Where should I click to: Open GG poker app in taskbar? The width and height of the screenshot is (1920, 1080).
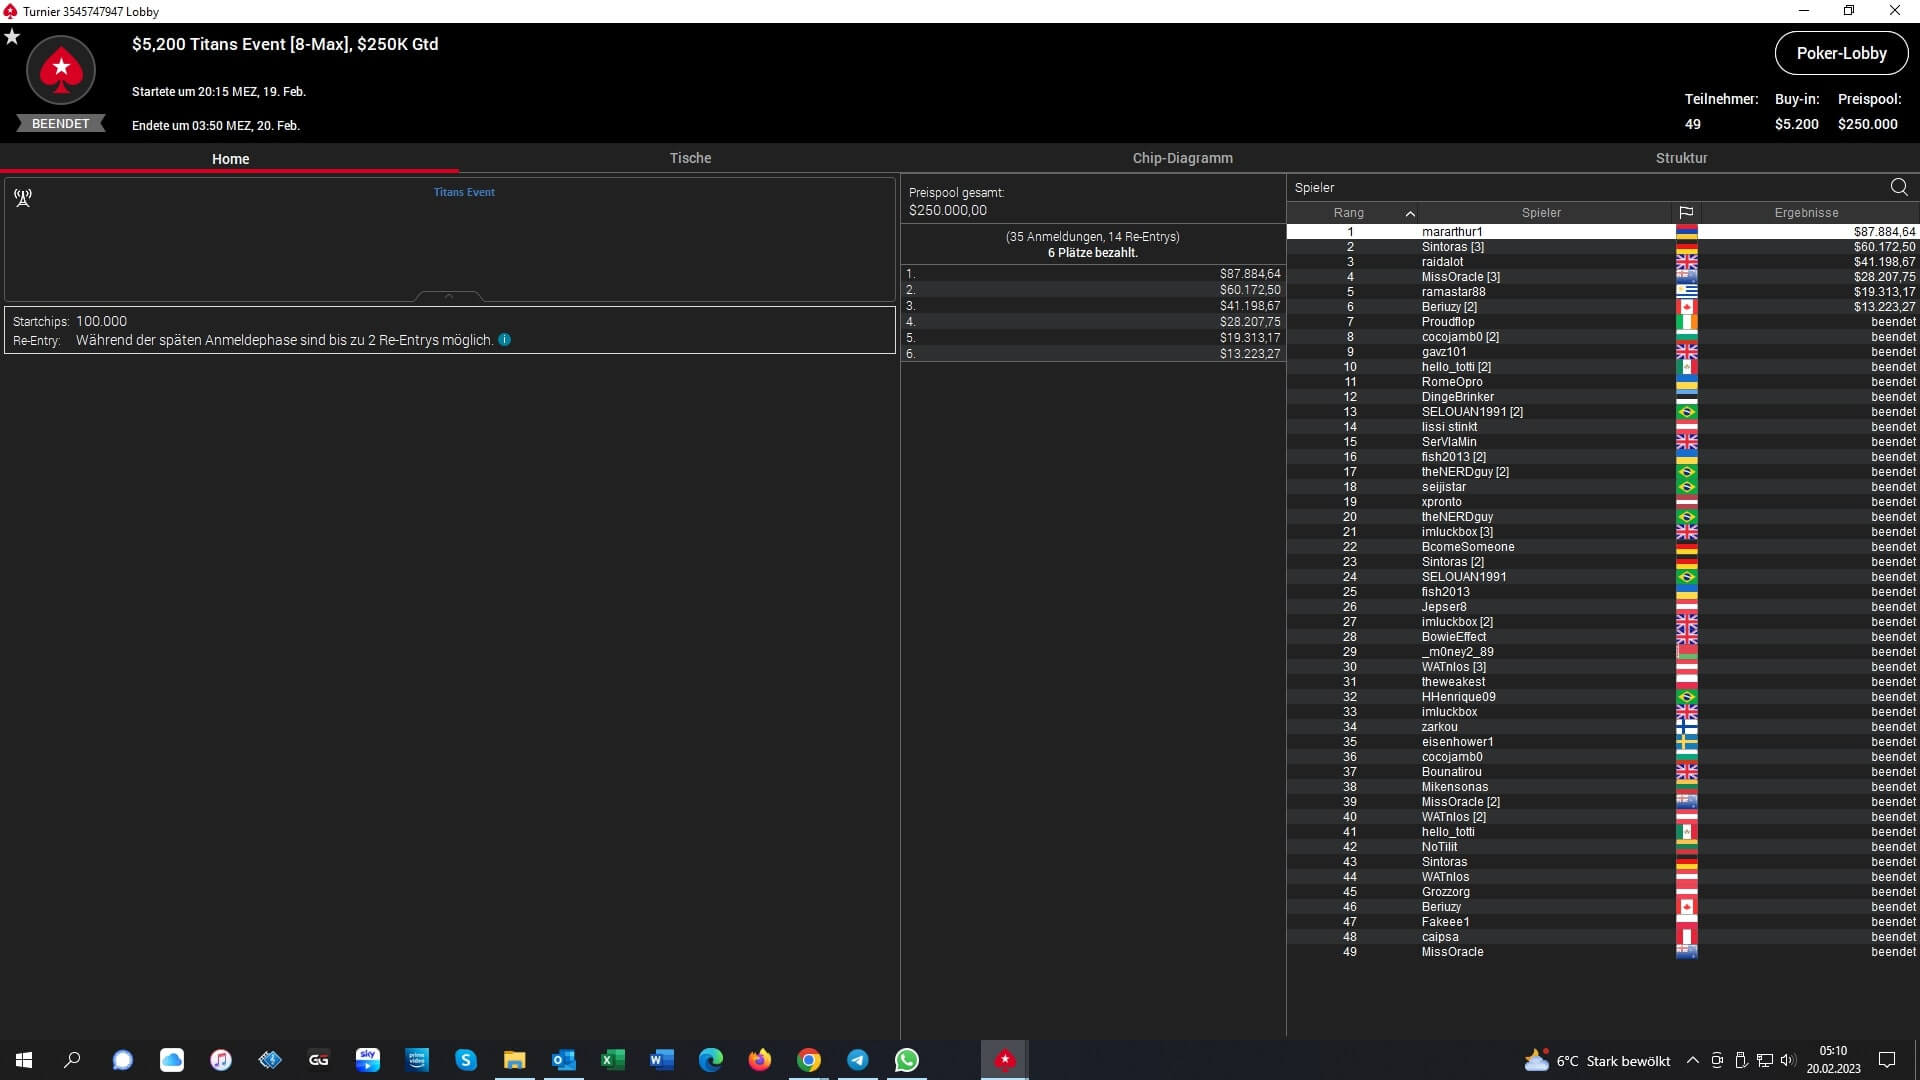[319, 1060]
